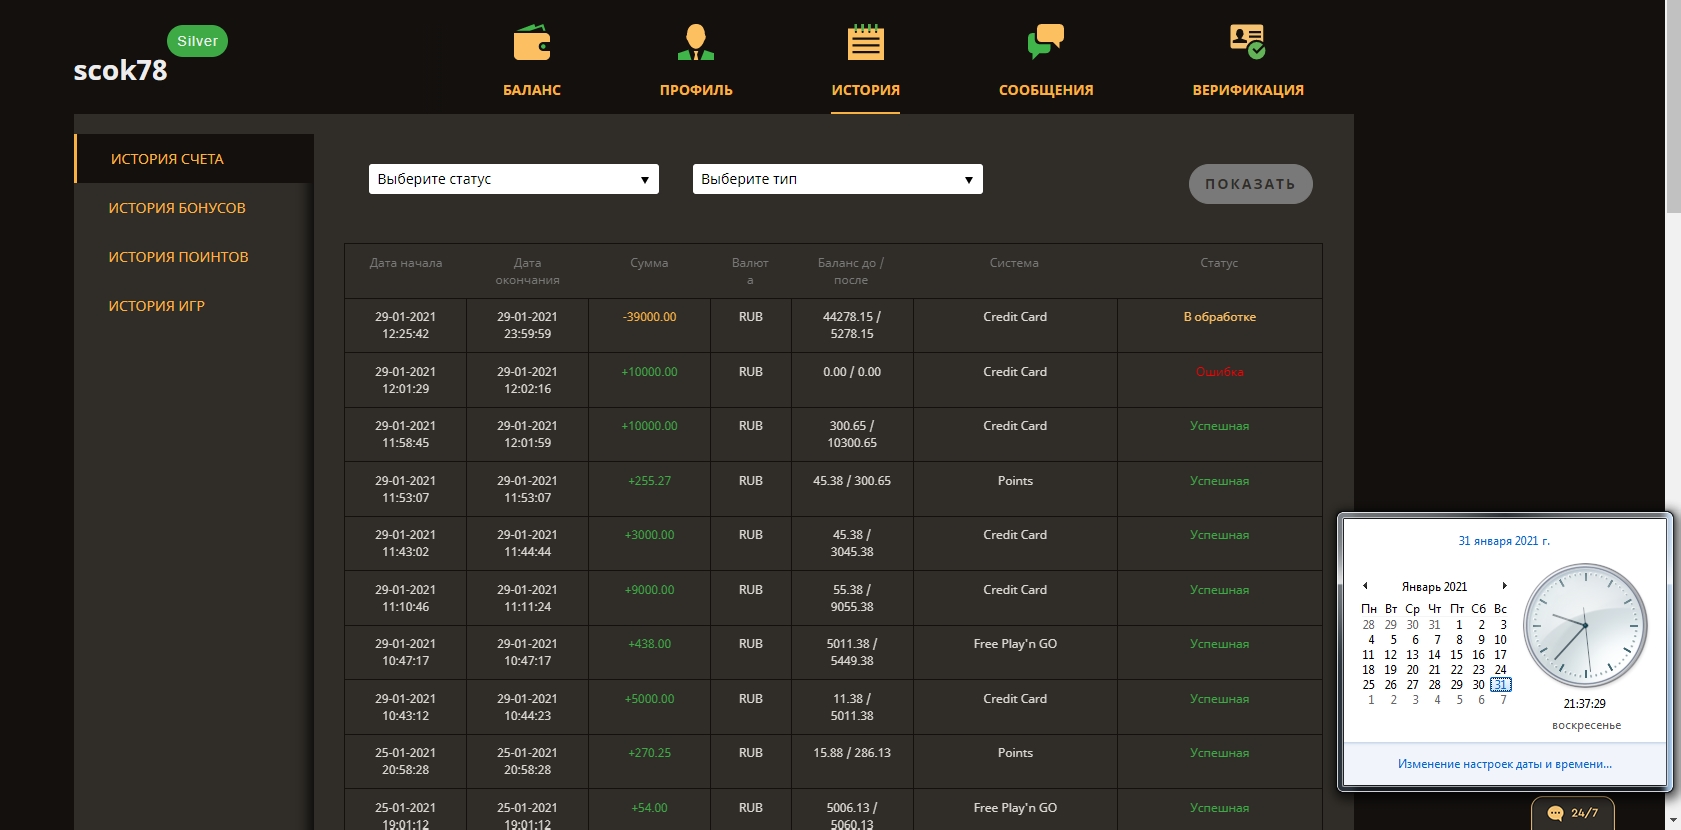Click the воскресенье weekday label

(x=1586, y=726)
